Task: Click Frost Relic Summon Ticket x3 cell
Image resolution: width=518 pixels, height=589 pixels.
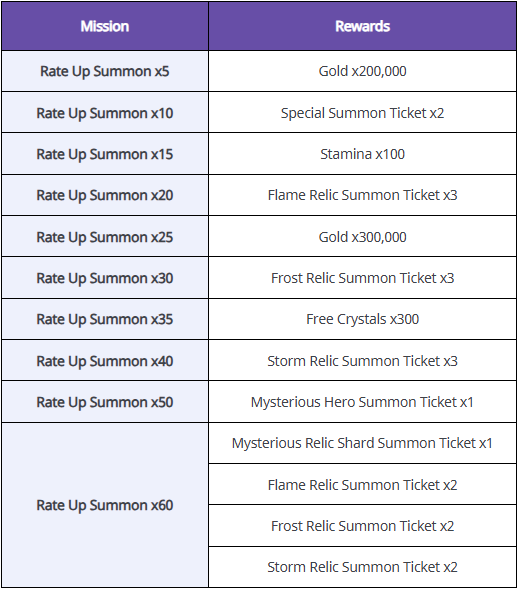Action: [x=362, y=278]
